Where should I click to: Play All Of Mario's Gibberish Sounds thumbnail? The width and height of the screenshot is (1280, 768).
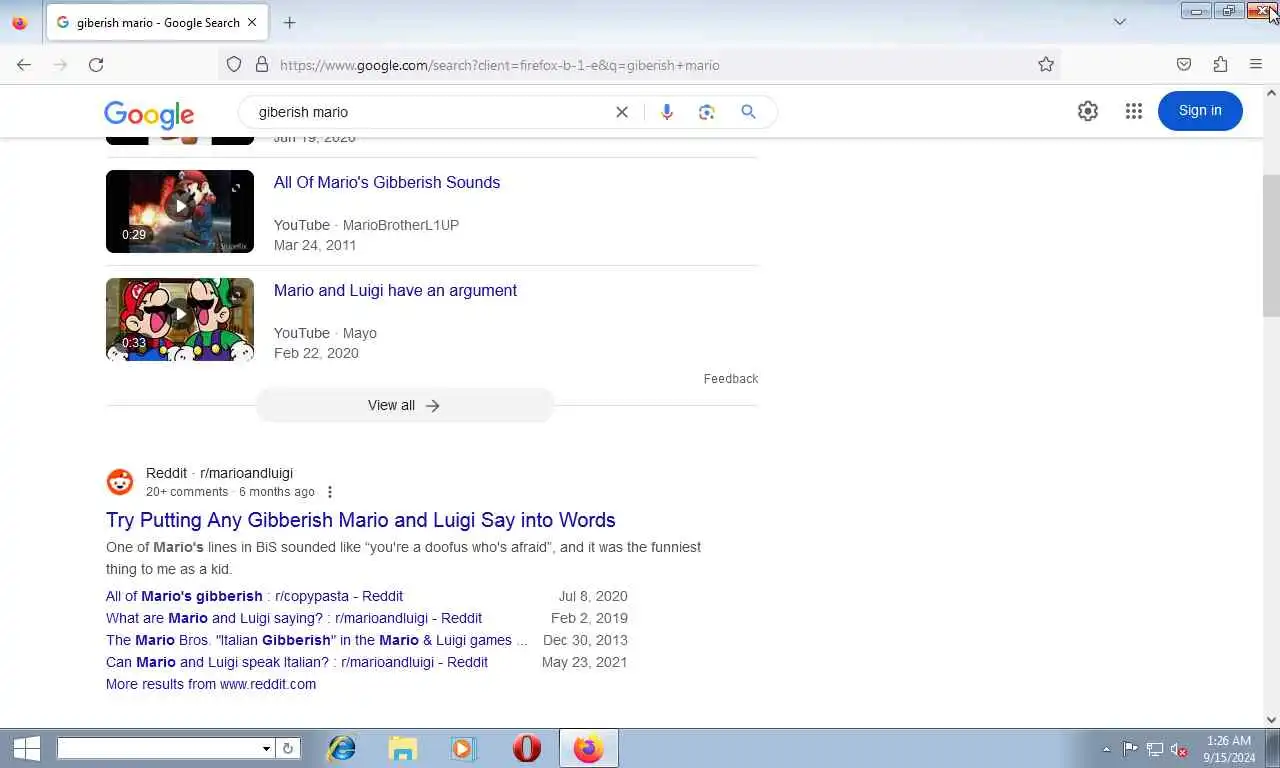pos(180,211)
